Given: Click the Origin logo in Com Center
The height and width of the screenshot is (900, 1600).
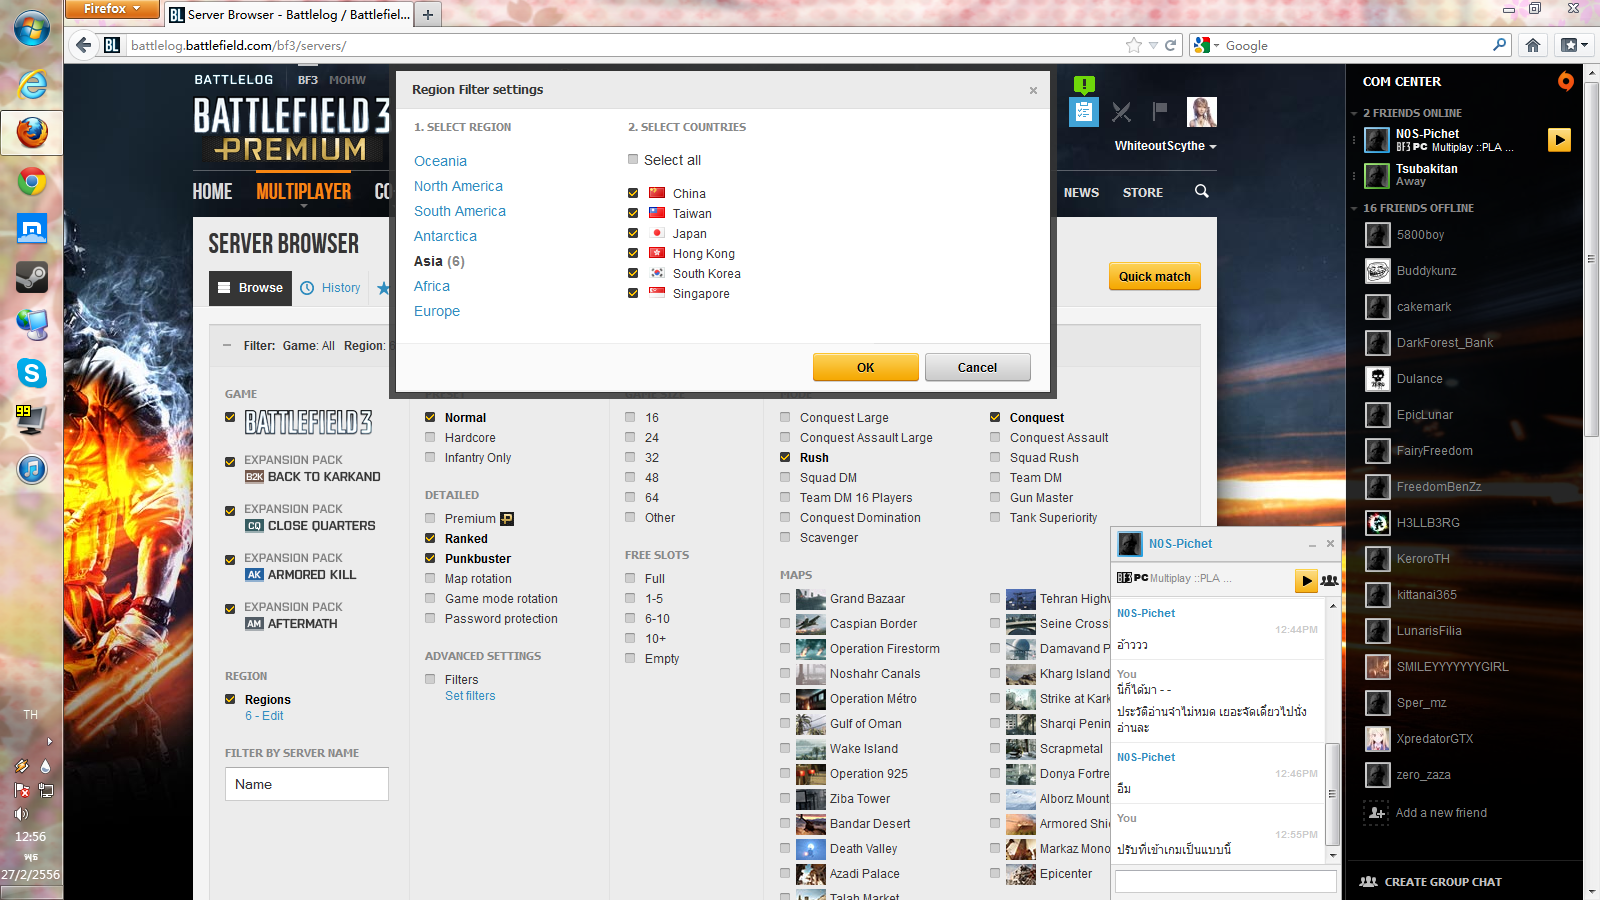Looking at the screenshot, I should pyautogui.click(x=1565, y=81).
